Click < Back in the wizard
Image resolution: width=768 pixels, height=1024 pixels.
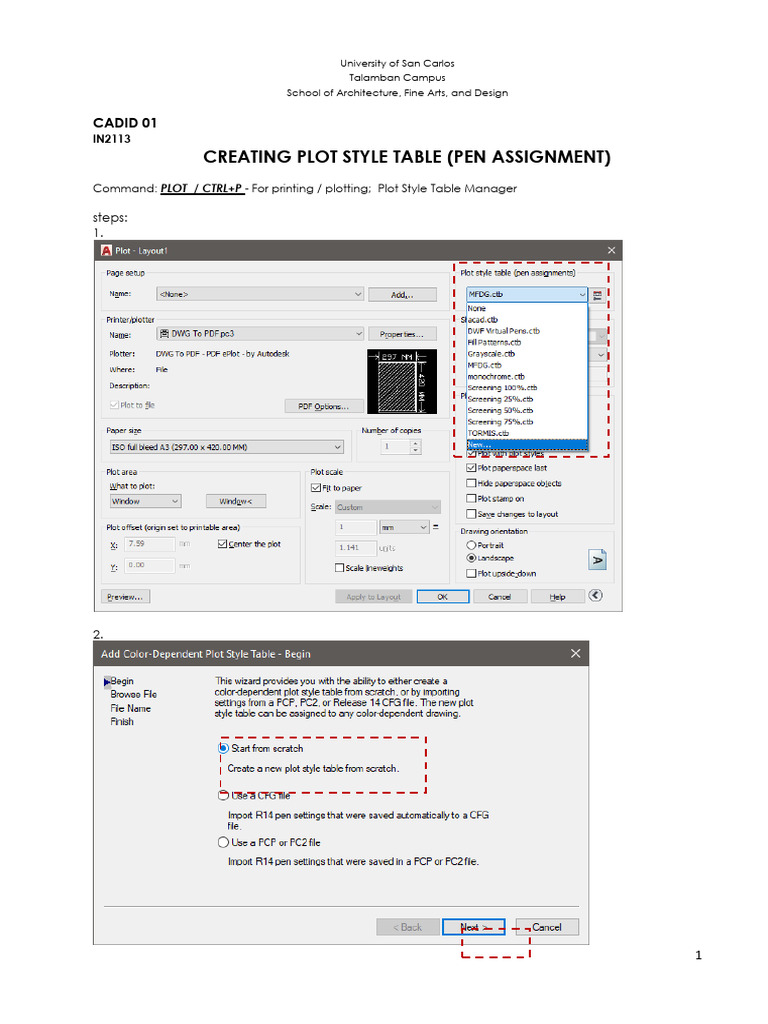pos(408,927)
